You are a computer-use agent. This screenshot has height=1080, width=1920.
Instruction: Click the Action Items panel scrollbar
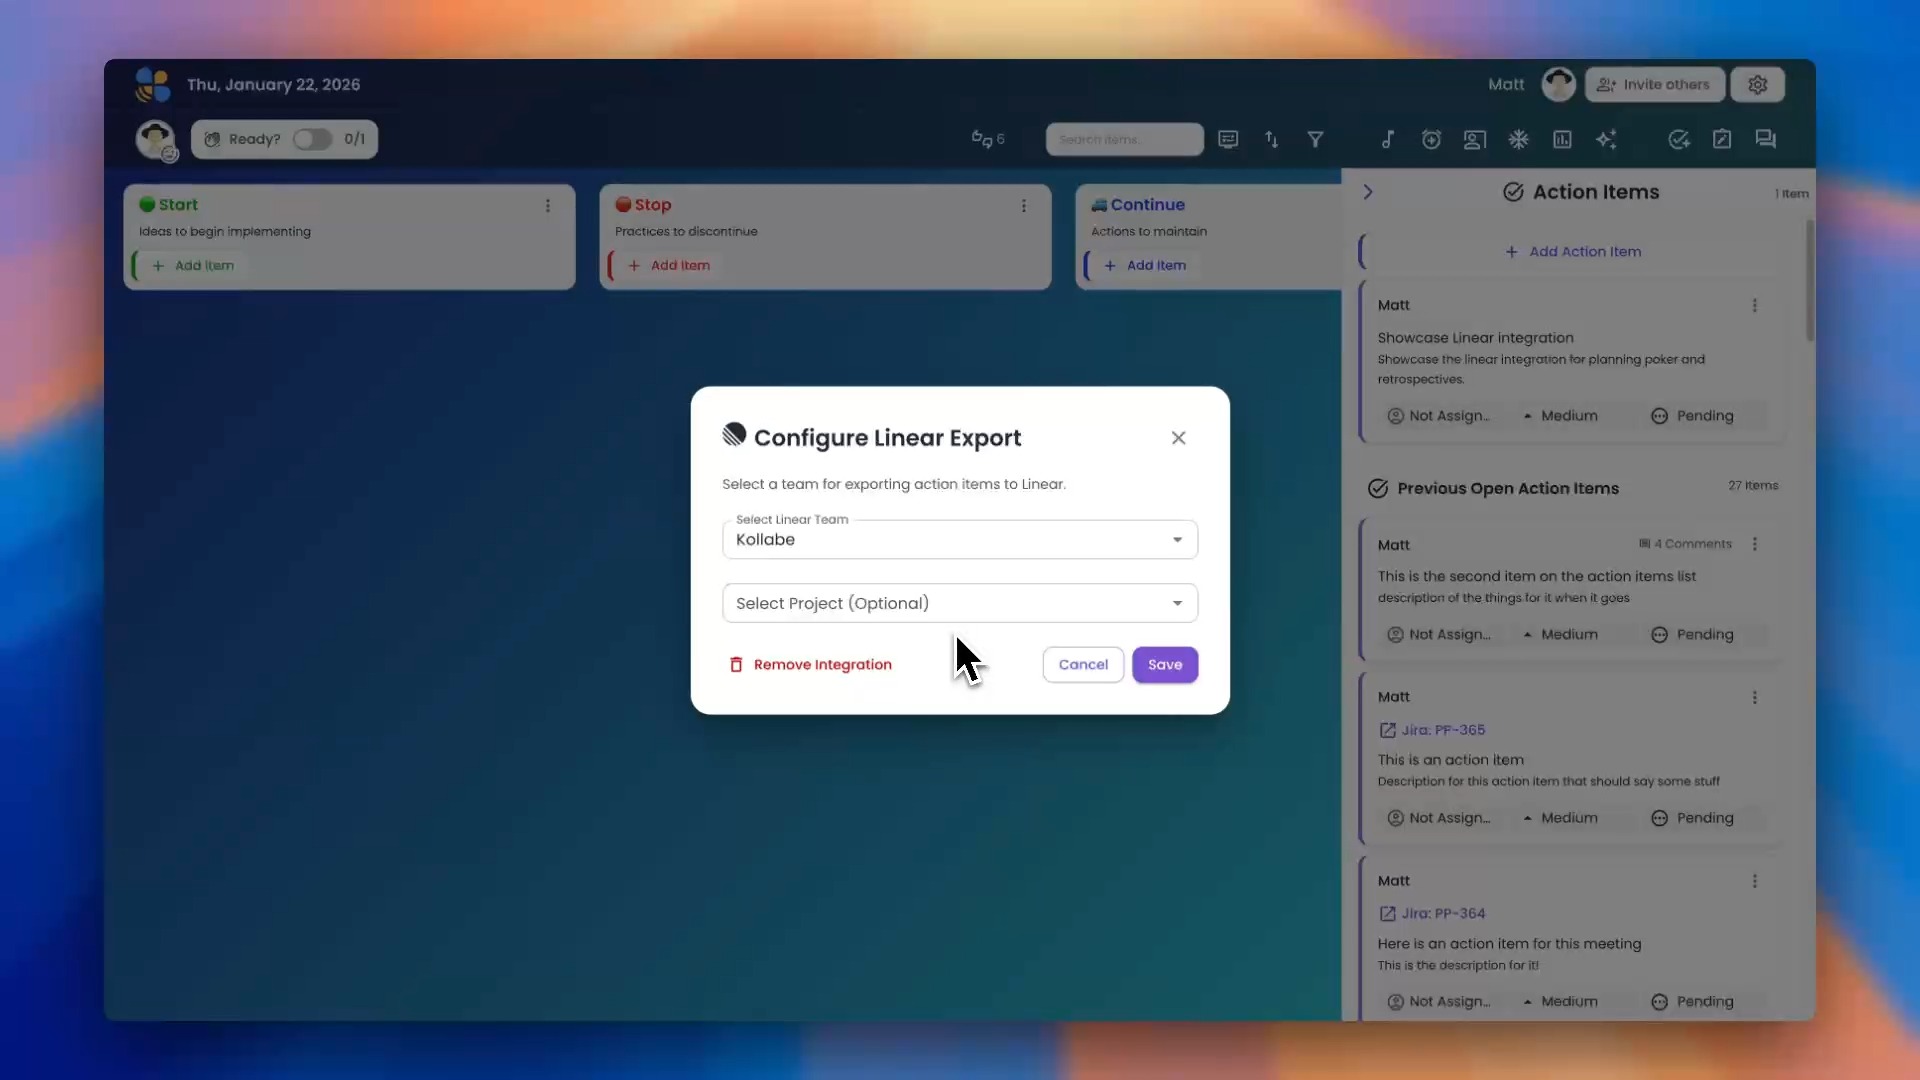1809,280
